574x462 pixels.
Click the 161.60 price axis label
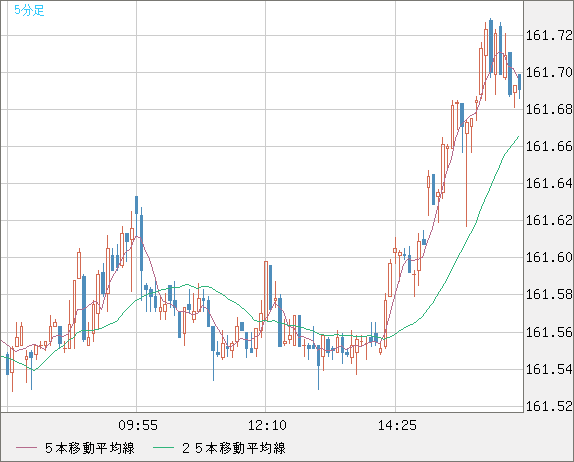(549, 257)
